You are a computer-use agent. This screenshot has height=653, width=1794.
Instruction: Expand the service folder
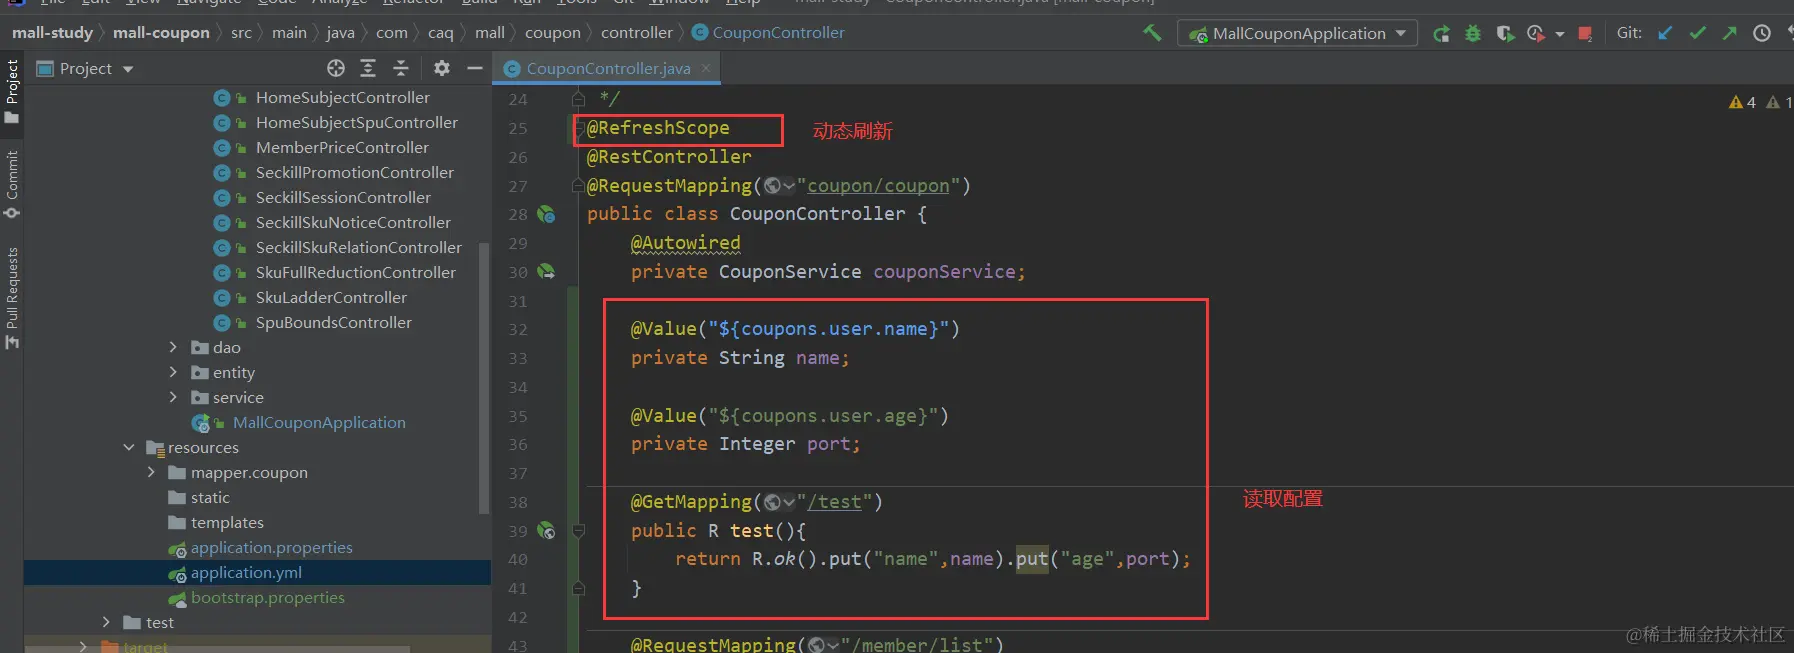tap(173, 397)
